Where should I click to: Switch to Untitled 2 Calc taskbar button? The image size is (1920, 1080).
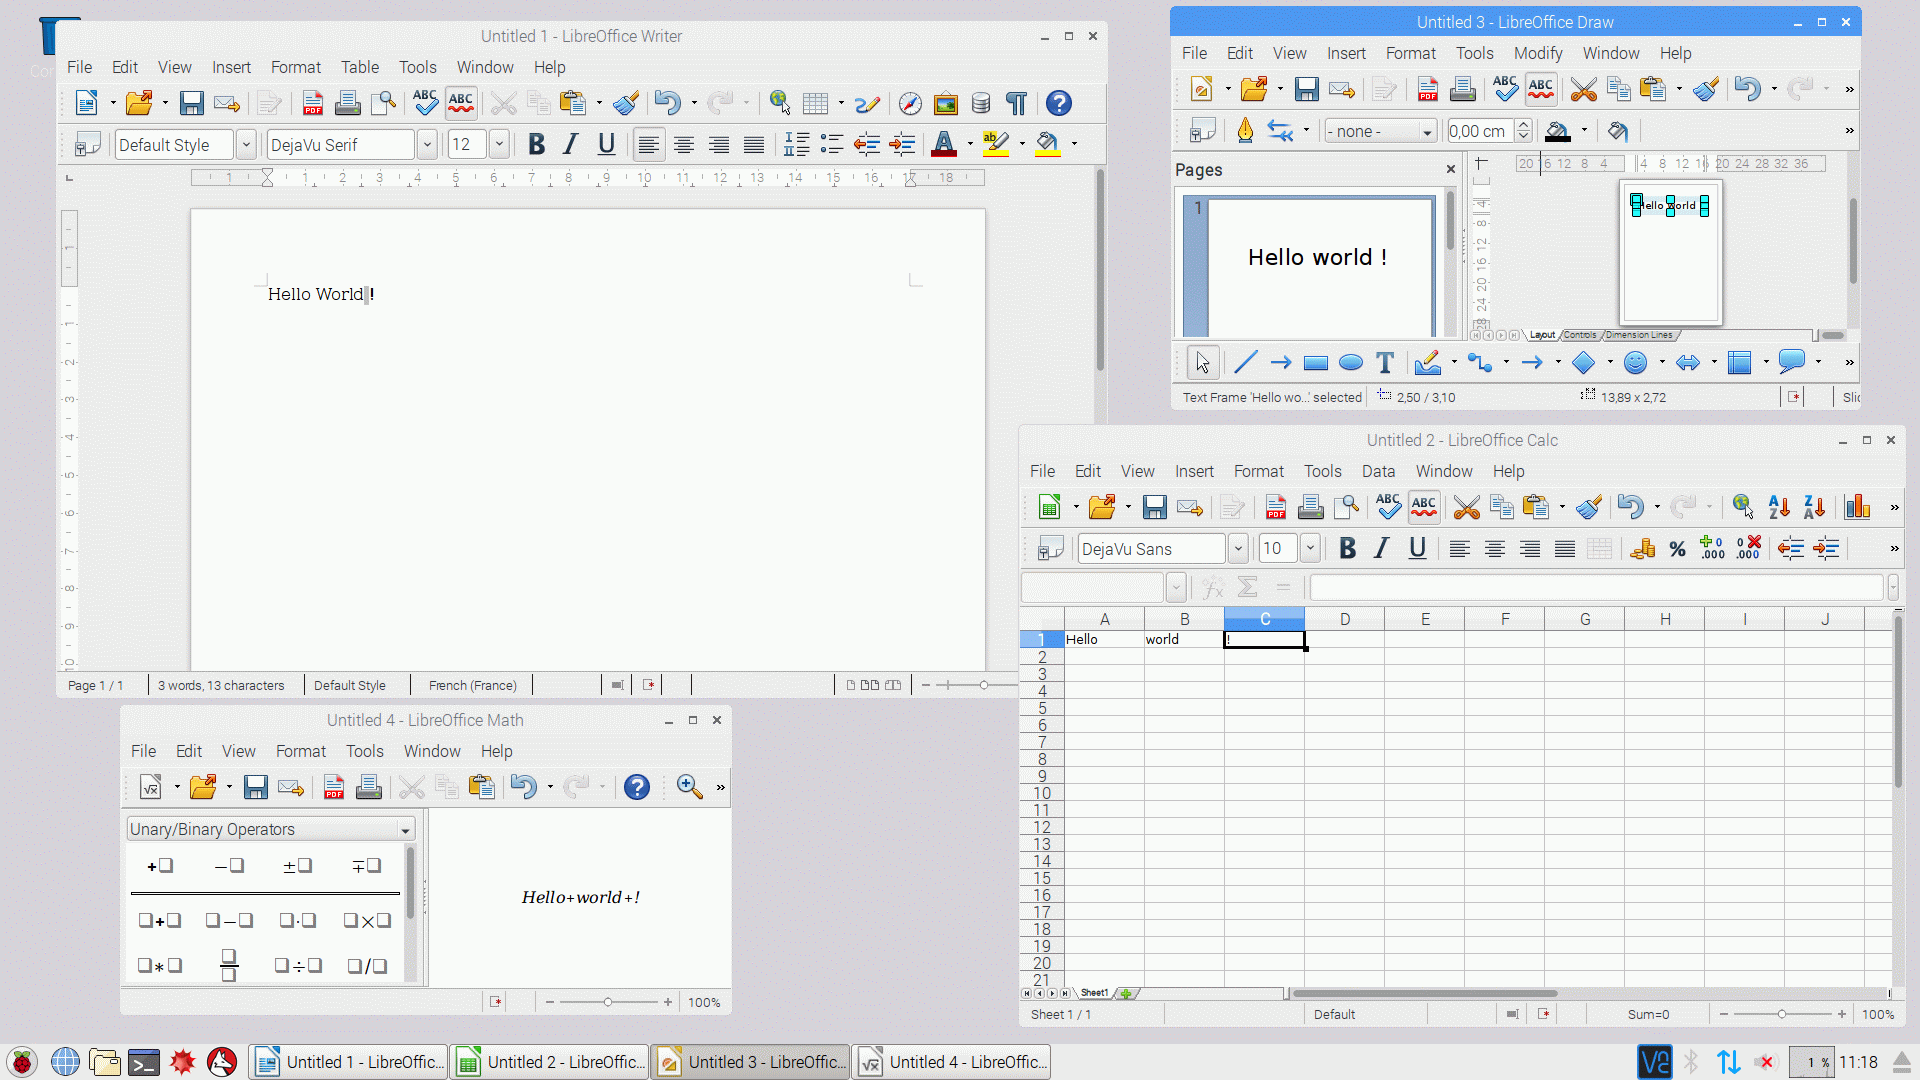549,1062
